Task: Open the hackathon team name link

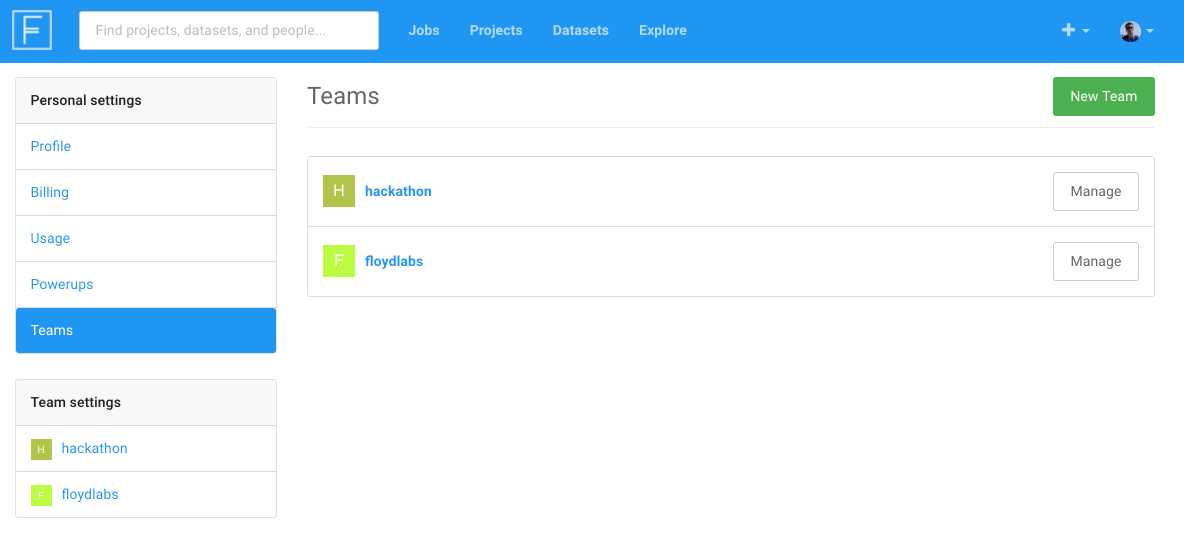Action: 398,192
